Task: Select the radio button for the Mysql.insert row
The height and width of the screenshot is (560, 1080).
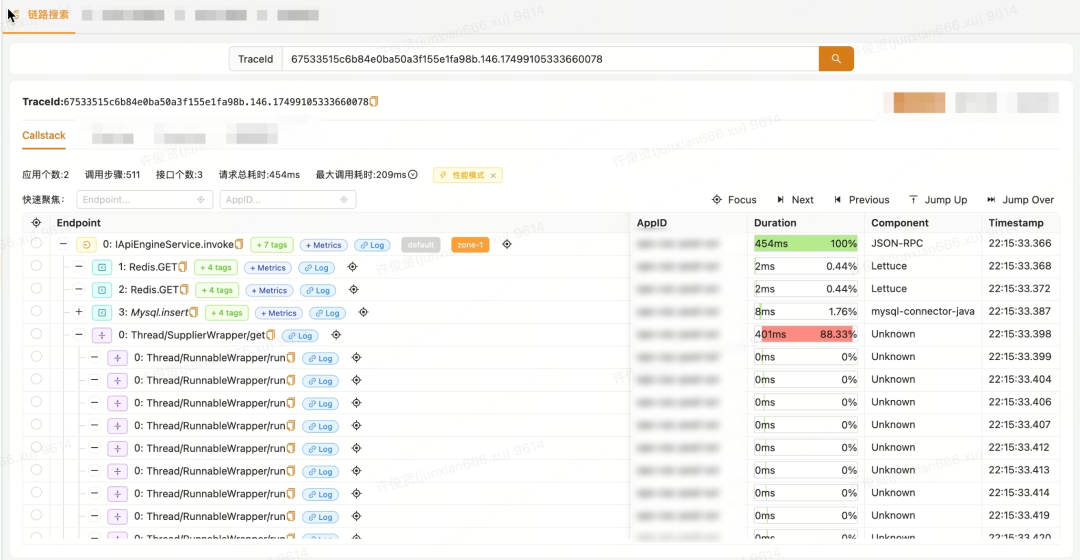Action: tap(37, 311)
